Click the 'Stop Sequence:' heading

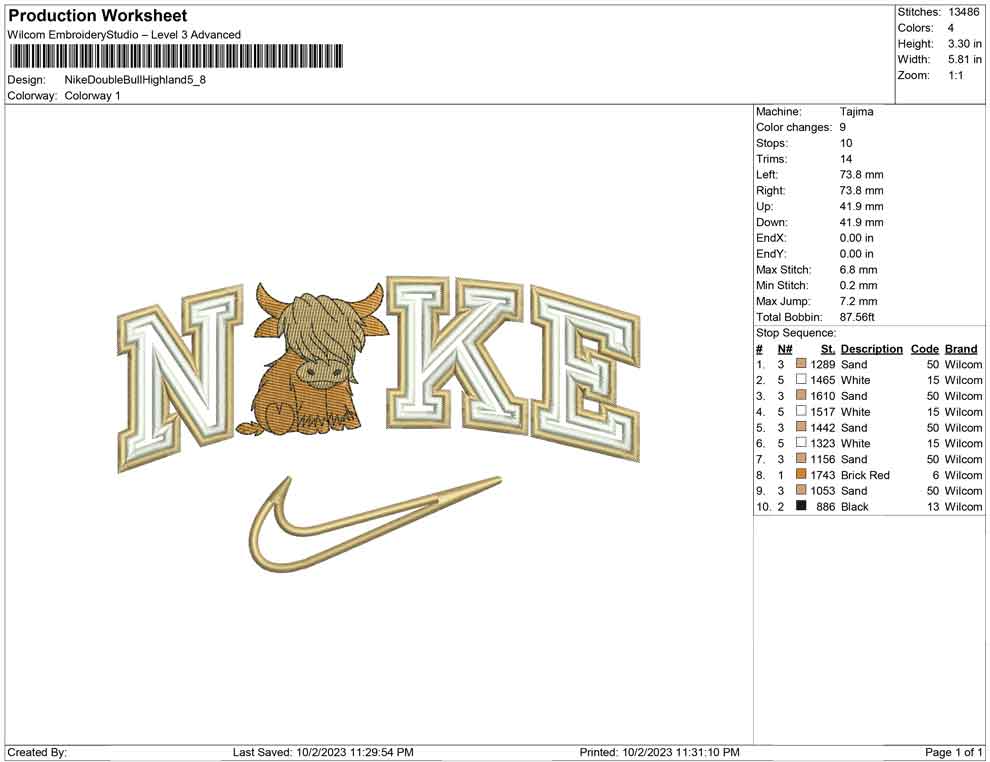tap(796, 332)
